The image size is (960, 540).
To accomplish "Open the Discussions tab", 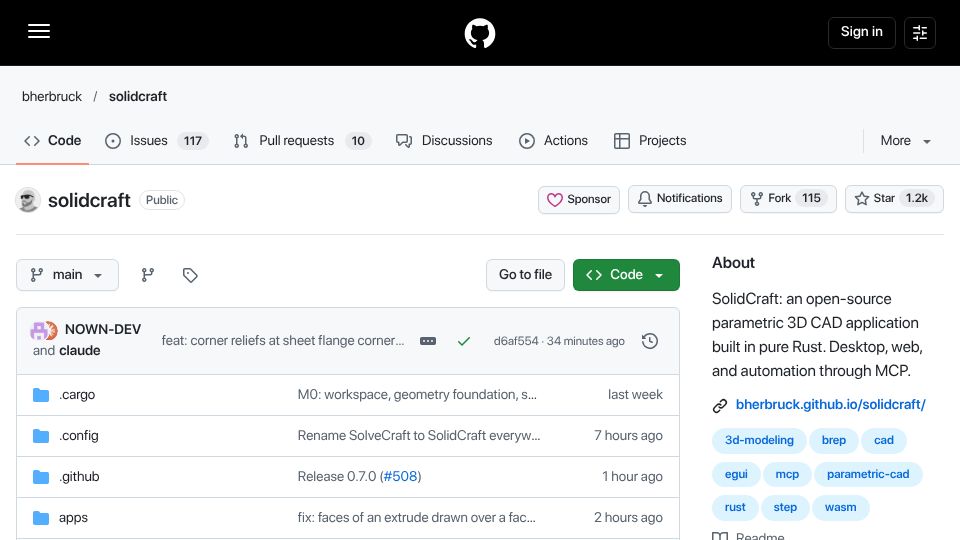I will pos(444,141).
